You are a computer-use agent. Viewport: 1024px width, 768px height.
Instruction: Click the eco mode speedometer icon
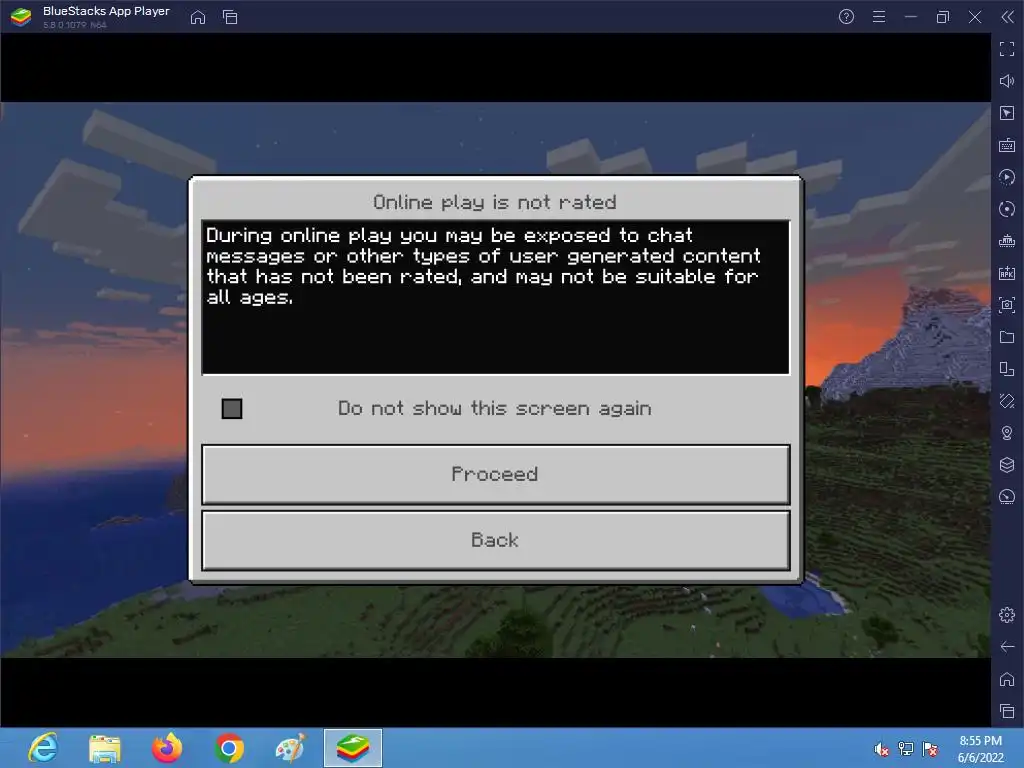tap(1006, 497)
